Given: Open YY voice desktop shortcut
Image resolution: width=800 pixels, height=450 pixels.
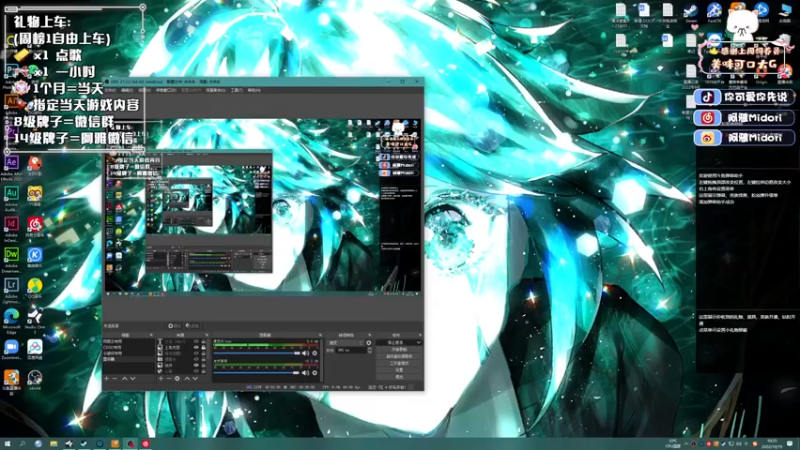Looking at the screenshot, I should (35, 194).
